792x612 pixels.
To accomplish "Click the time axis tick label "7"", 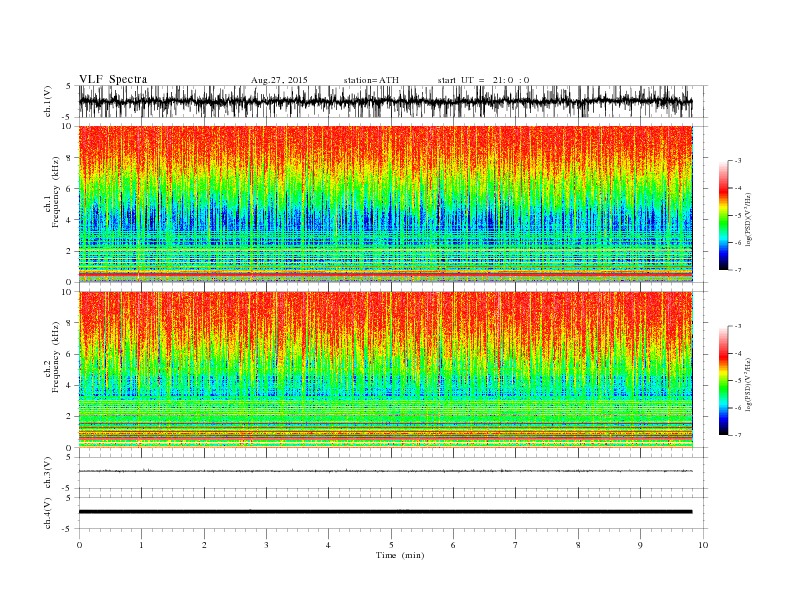I will coord(516,545).
